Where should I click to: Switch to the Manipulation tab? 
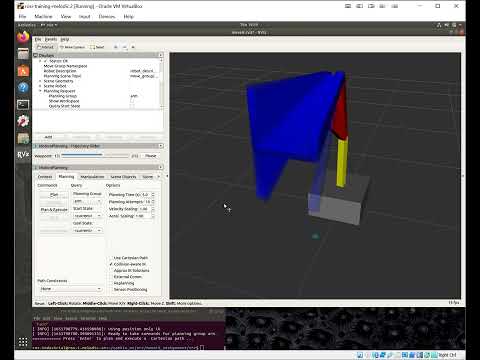pos(92,177)
